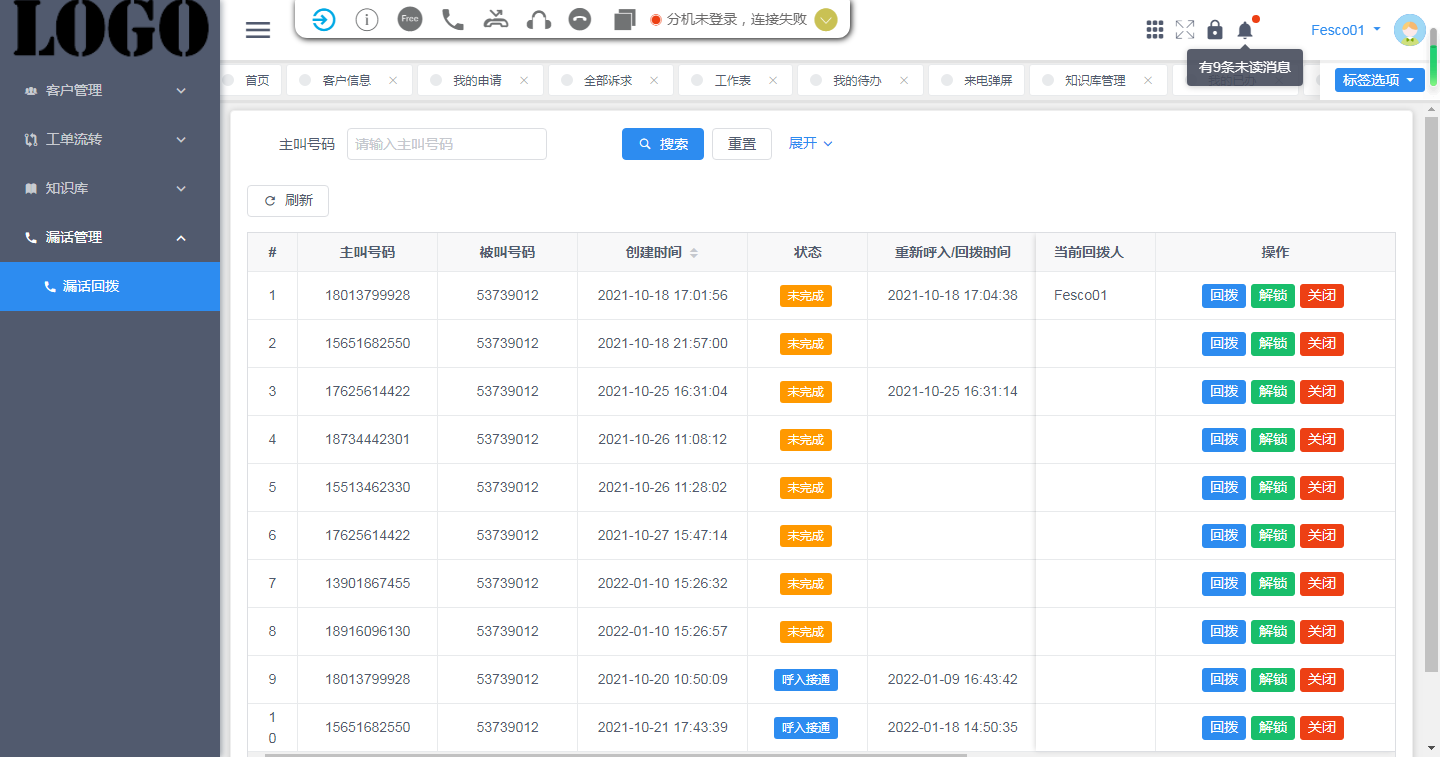Image resolution: width=1440 pixels, height=757 pixels.
Task: Click the blue 搜索 button
Action: click(x=663, y=144)
